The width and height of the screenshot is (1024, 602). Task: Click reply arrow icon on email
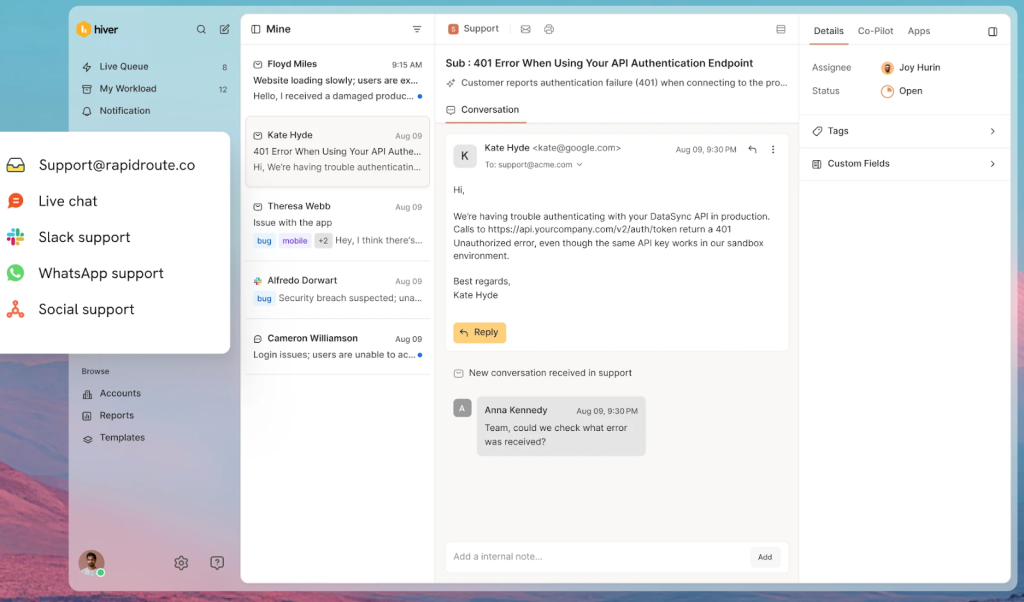(x=752, y=150)
